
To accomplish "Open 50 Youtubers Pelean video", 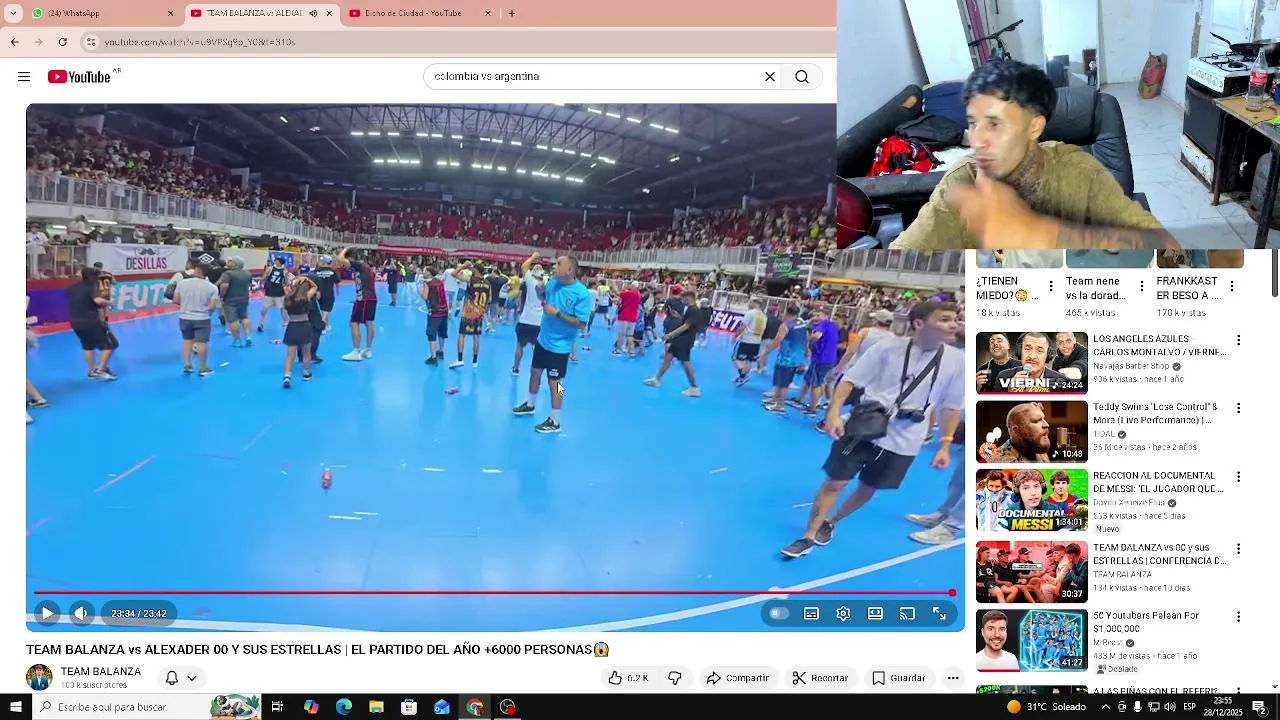I will [1032, 639].
